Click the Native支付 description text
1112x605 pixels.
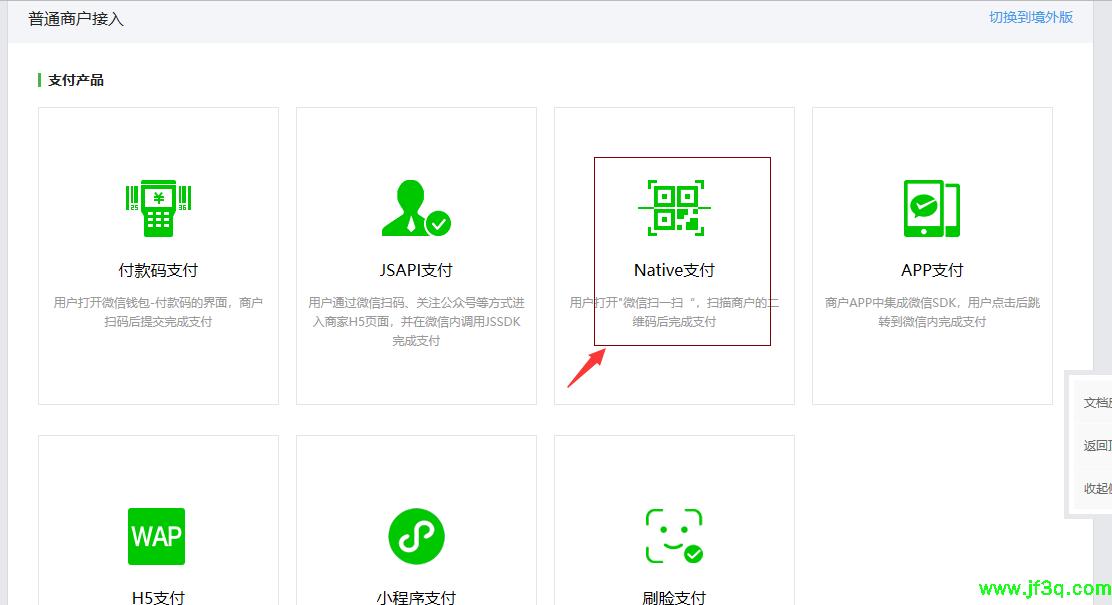(674, 312)
